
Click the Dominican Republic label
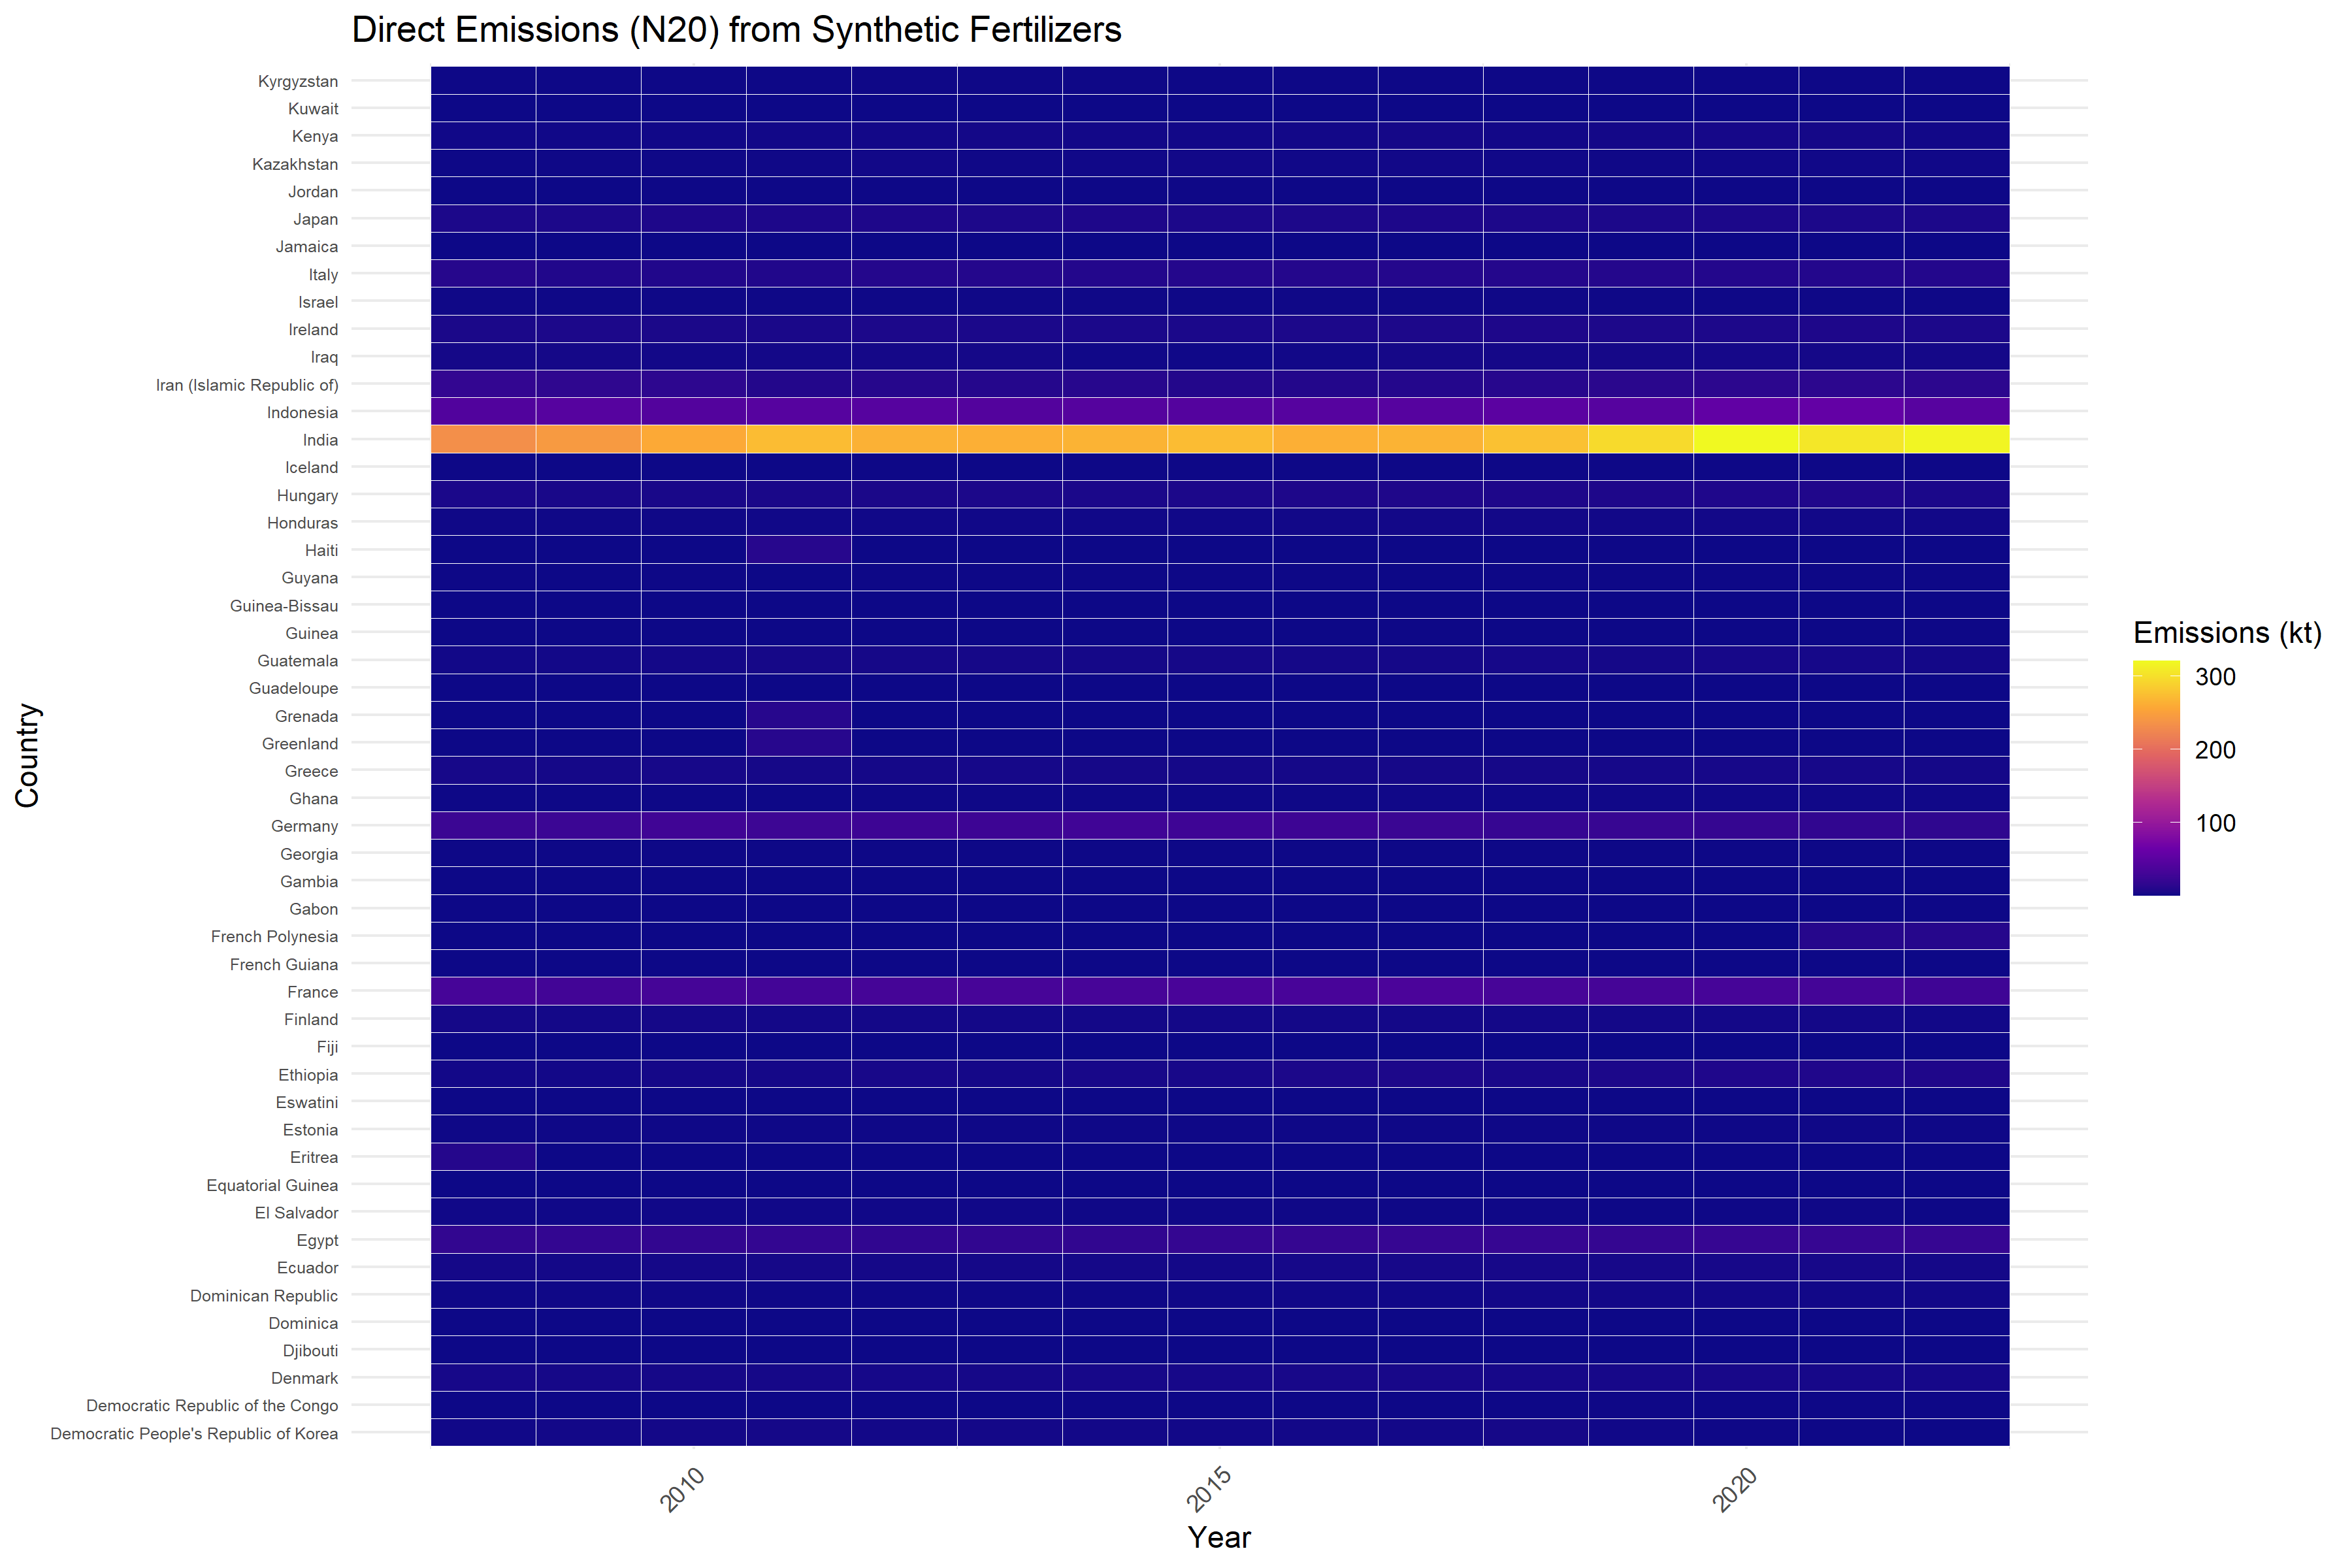tap(264, 1296)
